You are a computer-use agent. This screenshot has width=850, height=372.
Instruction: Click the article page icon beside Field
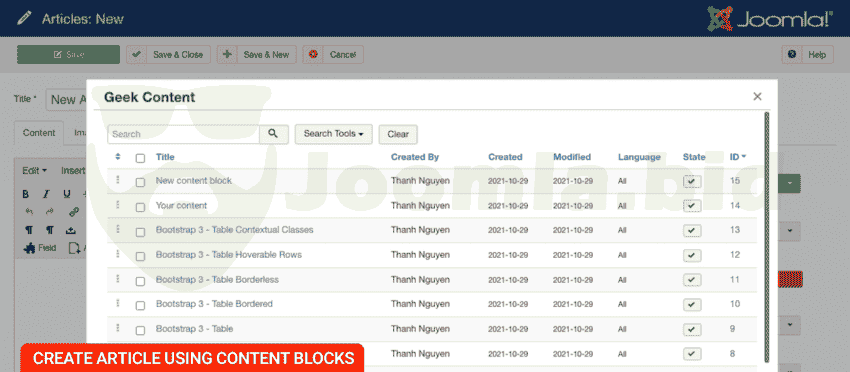pyautogui.click(x=74, y=248)
